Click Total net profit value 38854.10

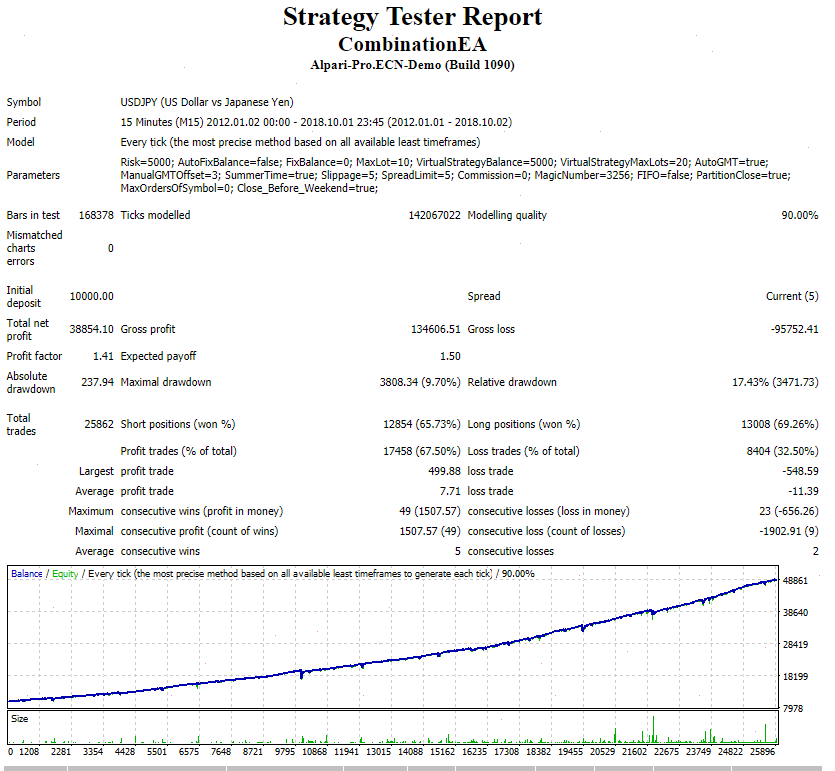pyautogui.click(x=92, y=329)
